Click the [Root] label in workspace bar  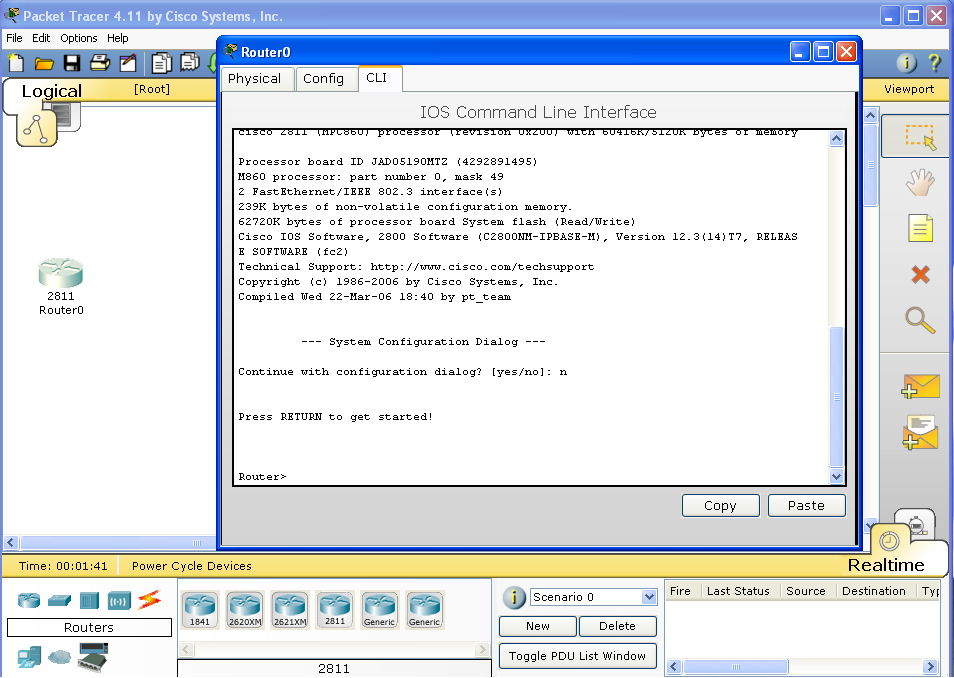point(152,89)
